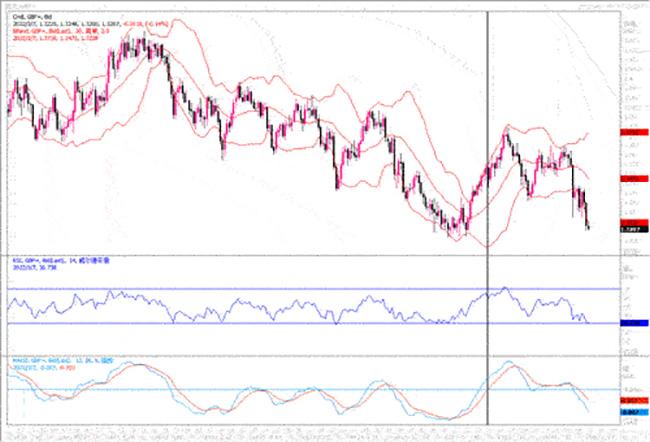
Task: Click the RSI indicator legend label
Action: (x=50, y=259)
